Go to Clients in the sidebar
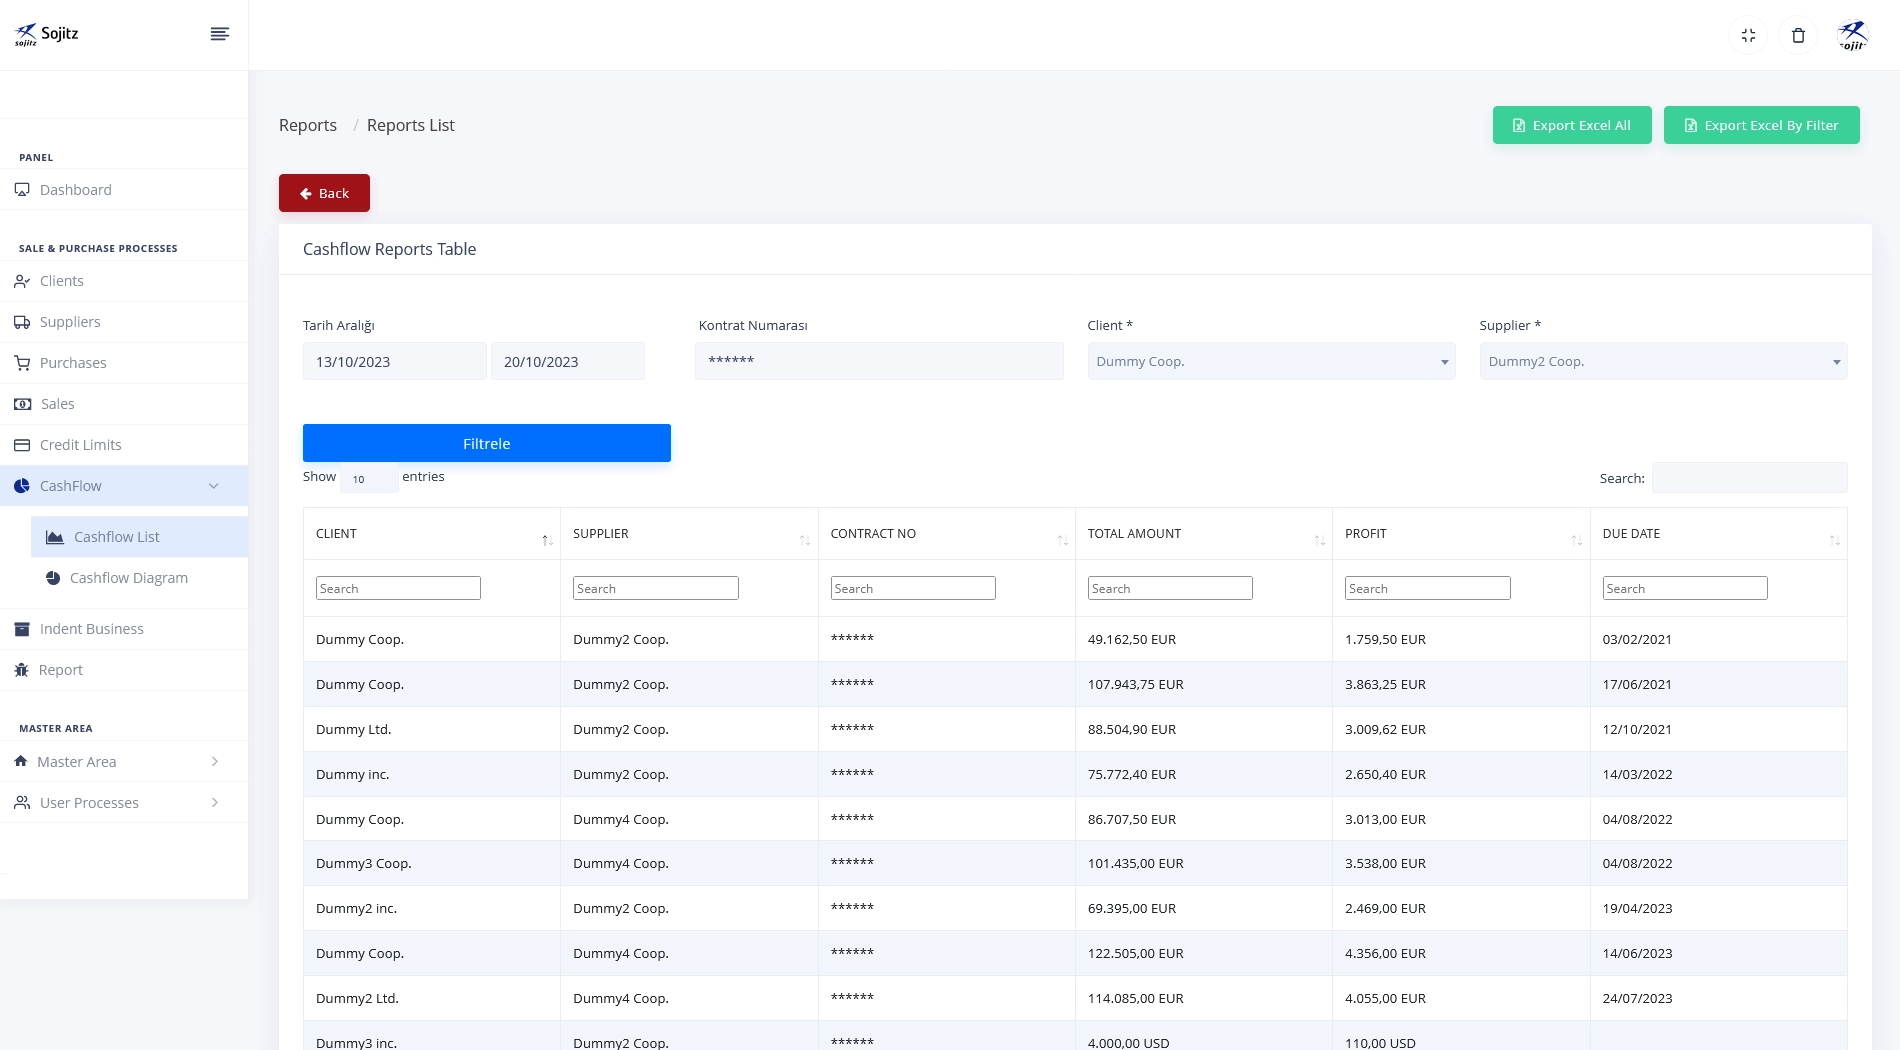 [x=124, y=281]
